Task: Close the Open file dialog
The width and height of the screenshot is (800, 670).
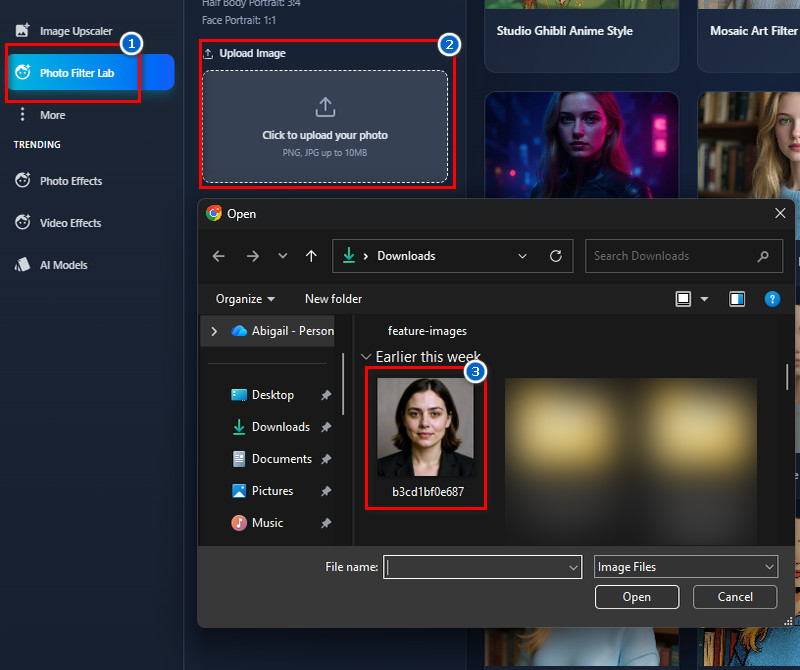Action: click(x=780, y=213)
